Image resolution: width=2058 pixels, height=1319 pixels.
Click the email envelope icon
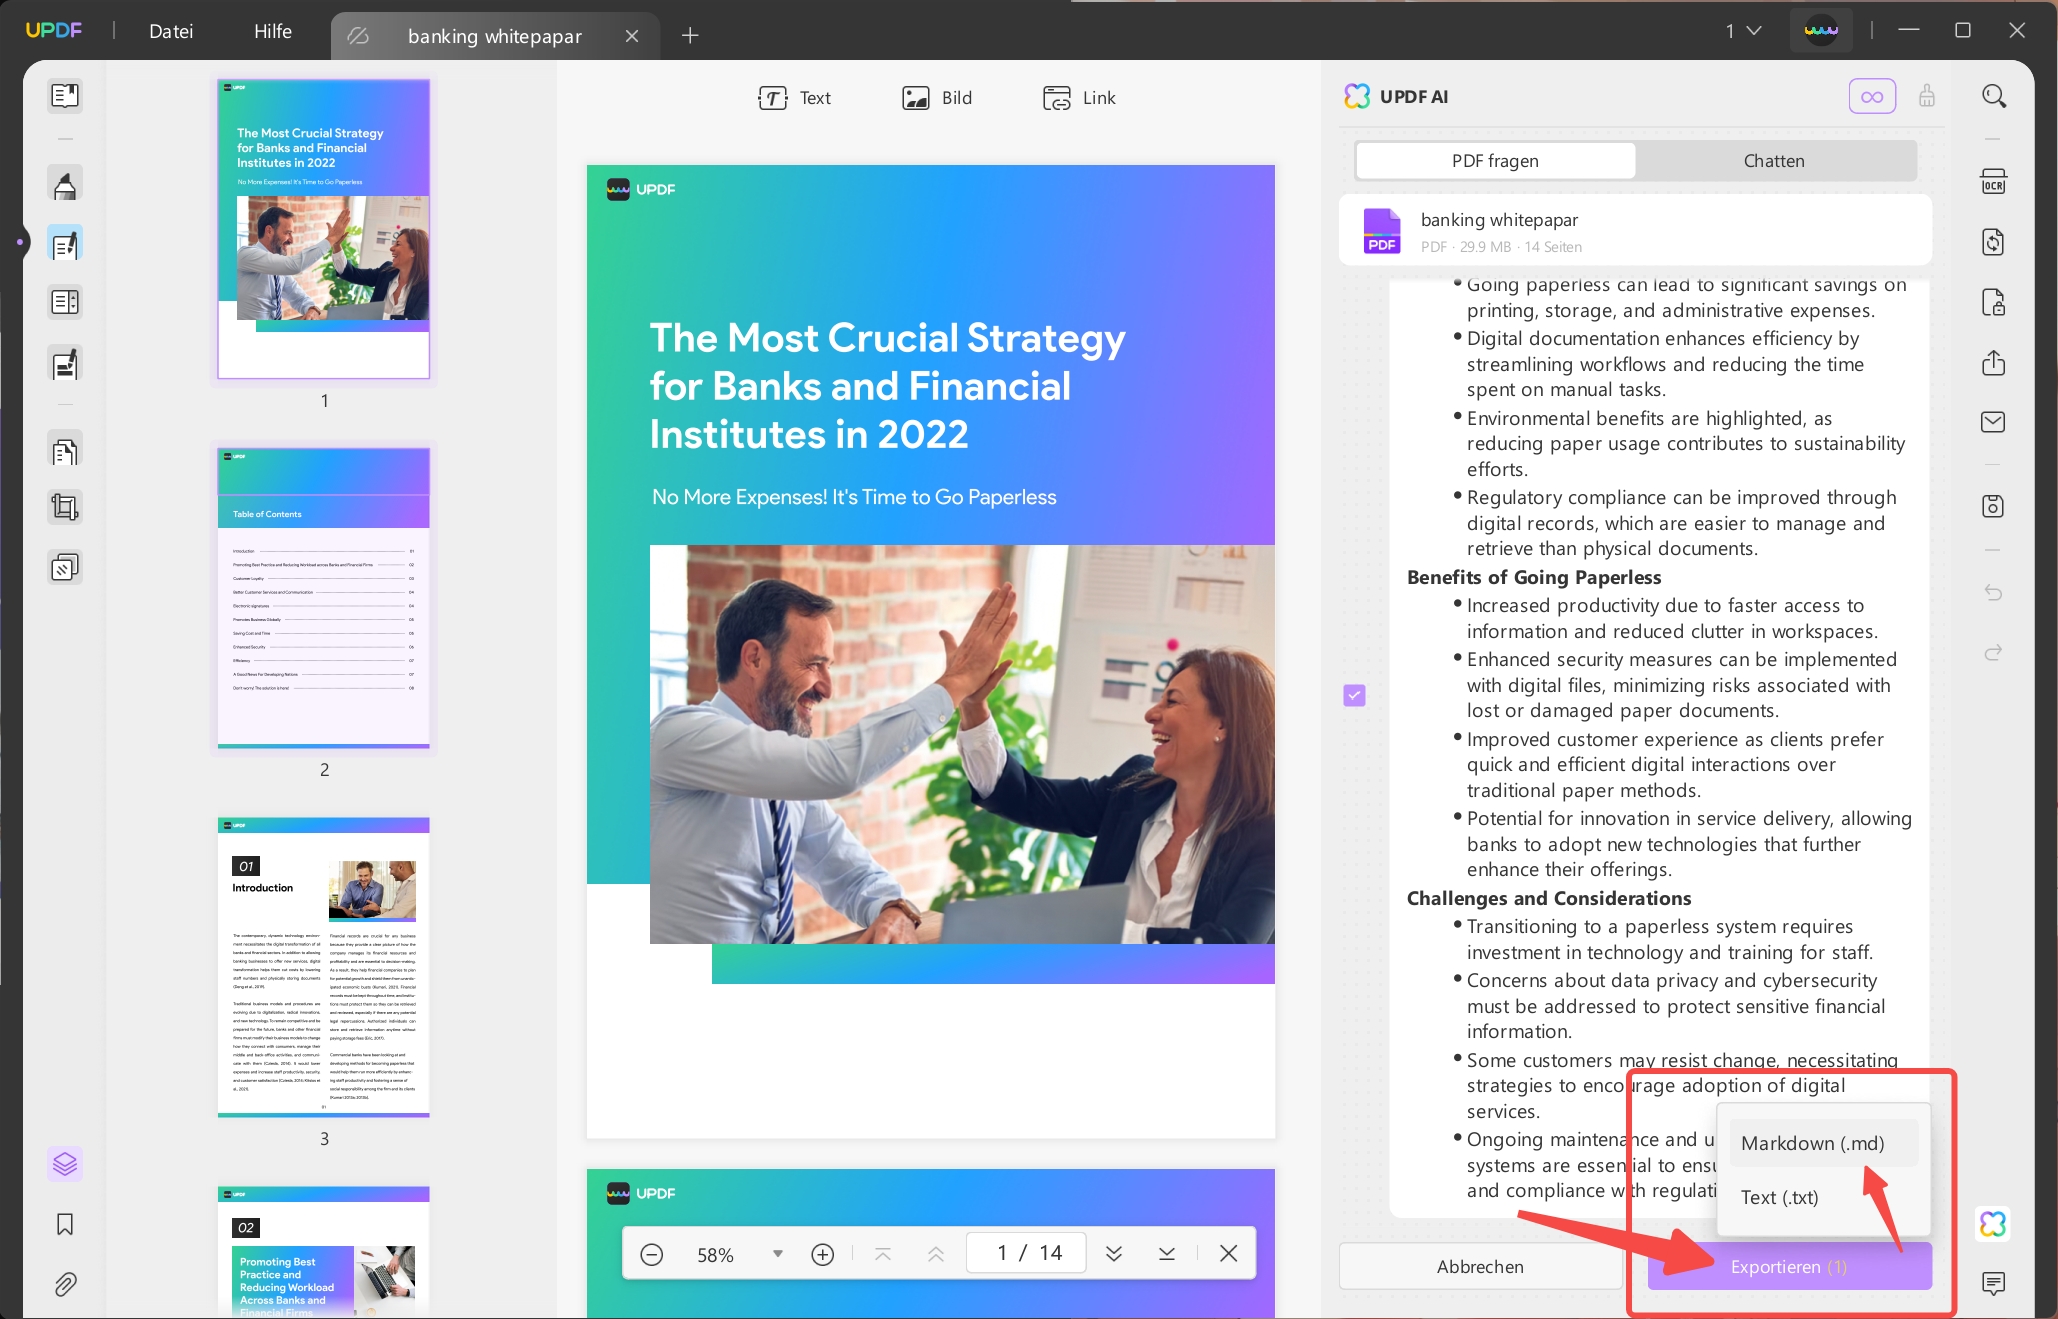1993,422
